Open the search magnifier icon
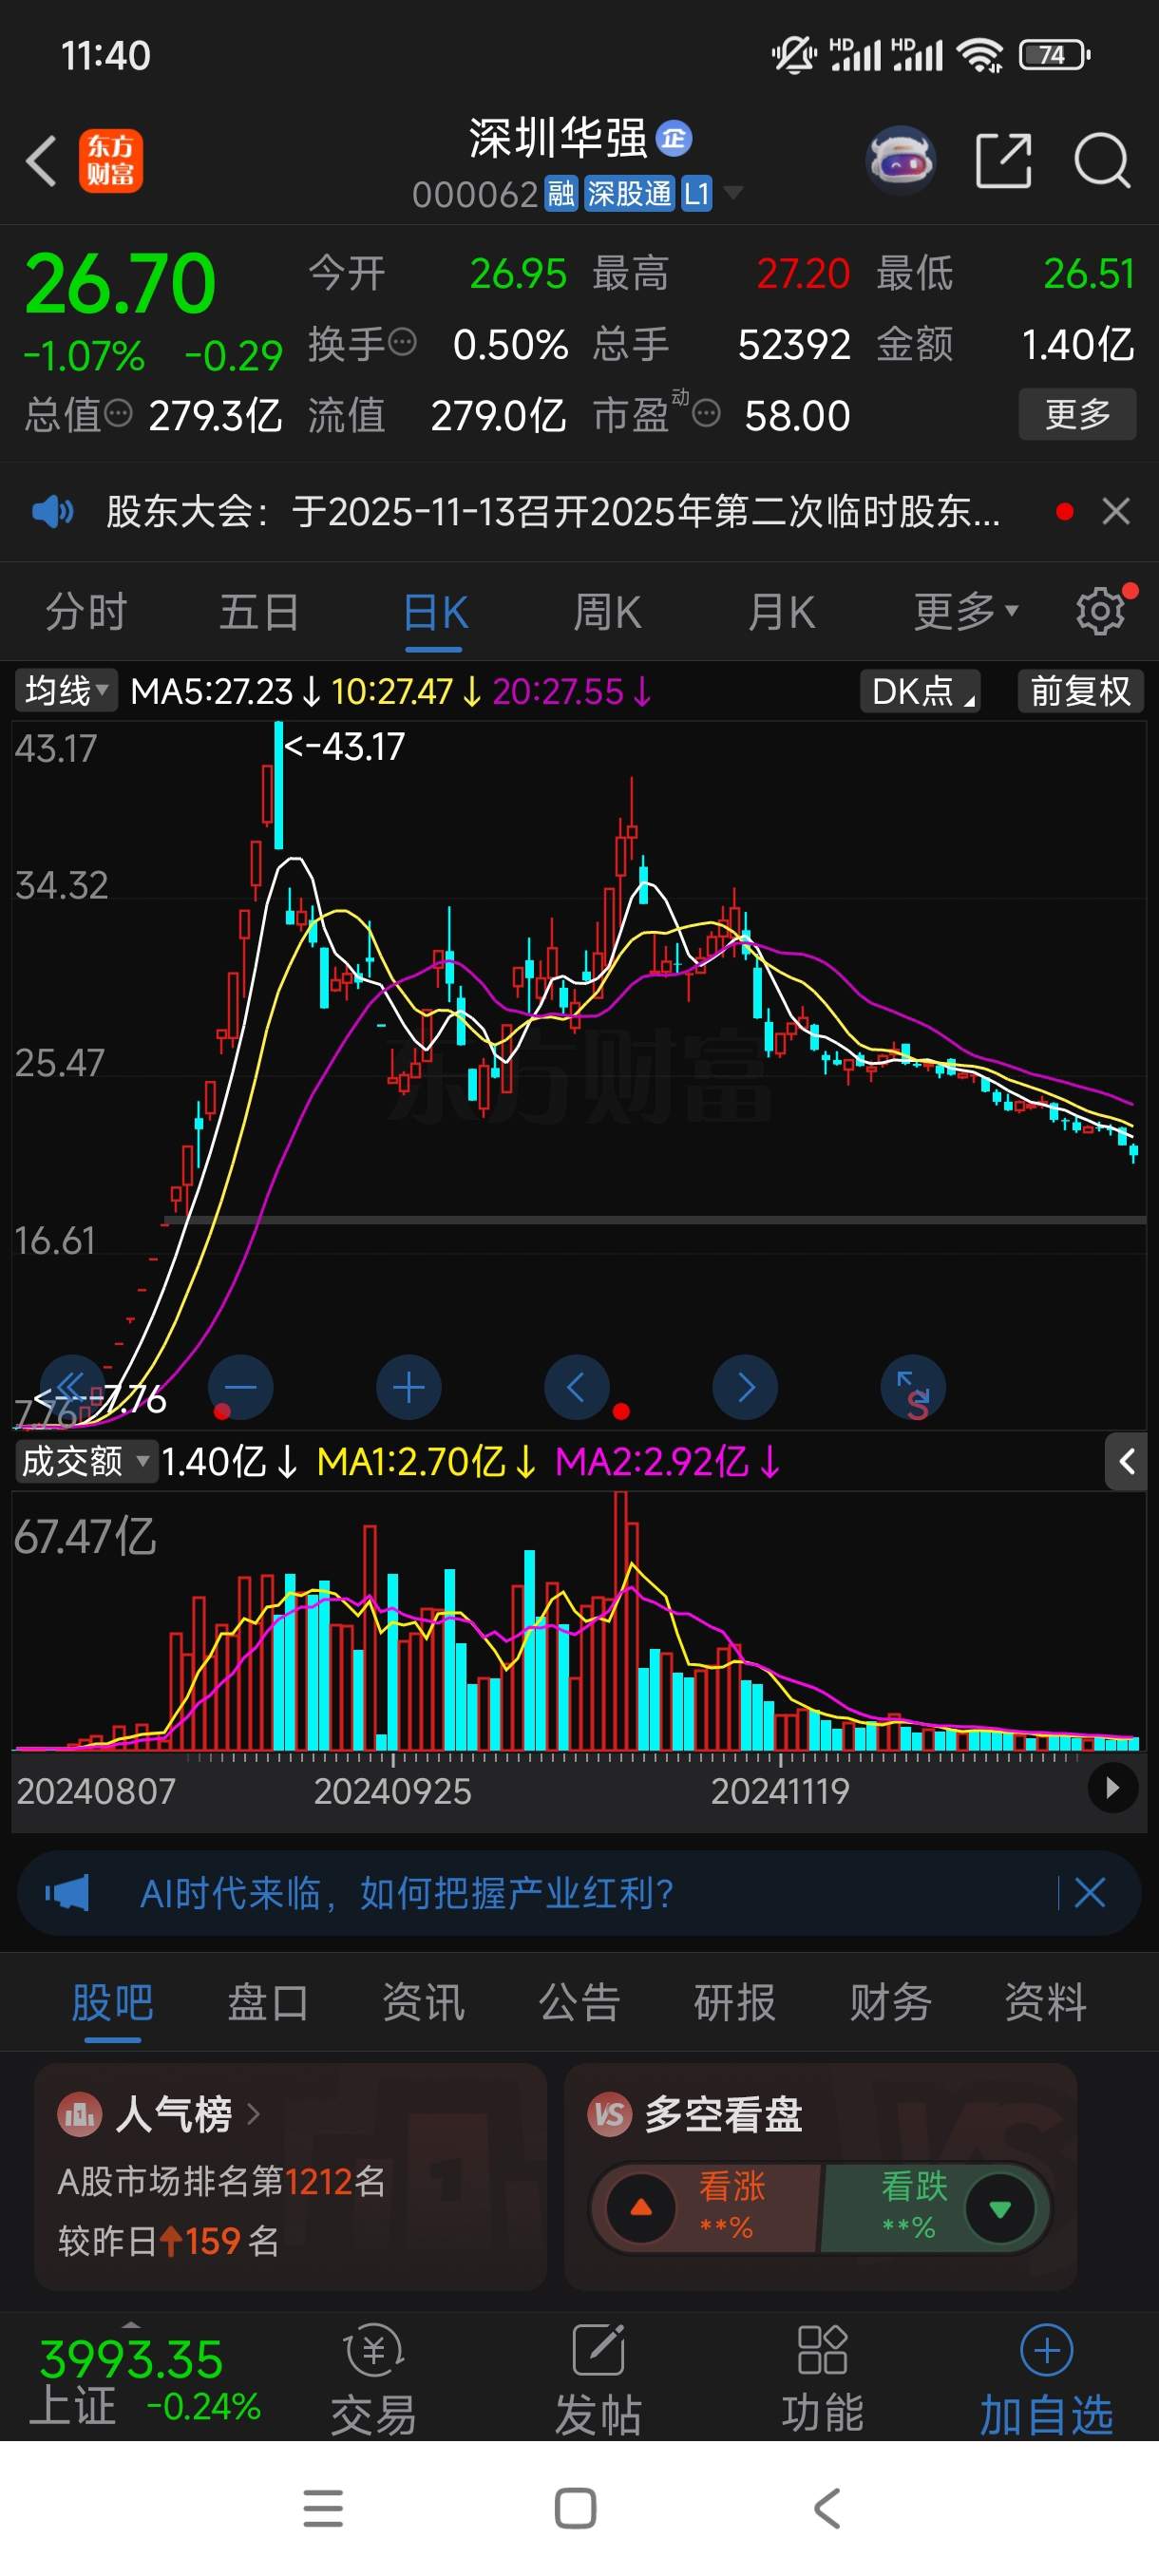This screenshot has width=1159, height=2576. coord(1102,160)
